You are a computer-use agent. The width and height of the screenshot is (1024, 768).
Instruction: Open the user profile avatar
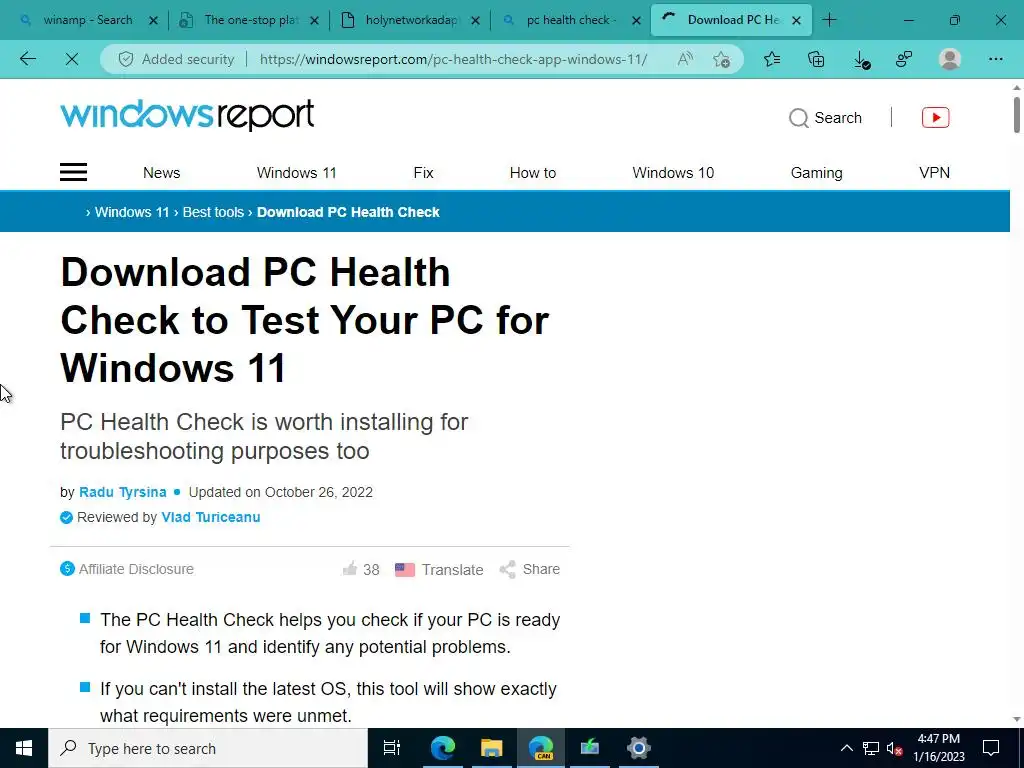click(x=950, y=59)
